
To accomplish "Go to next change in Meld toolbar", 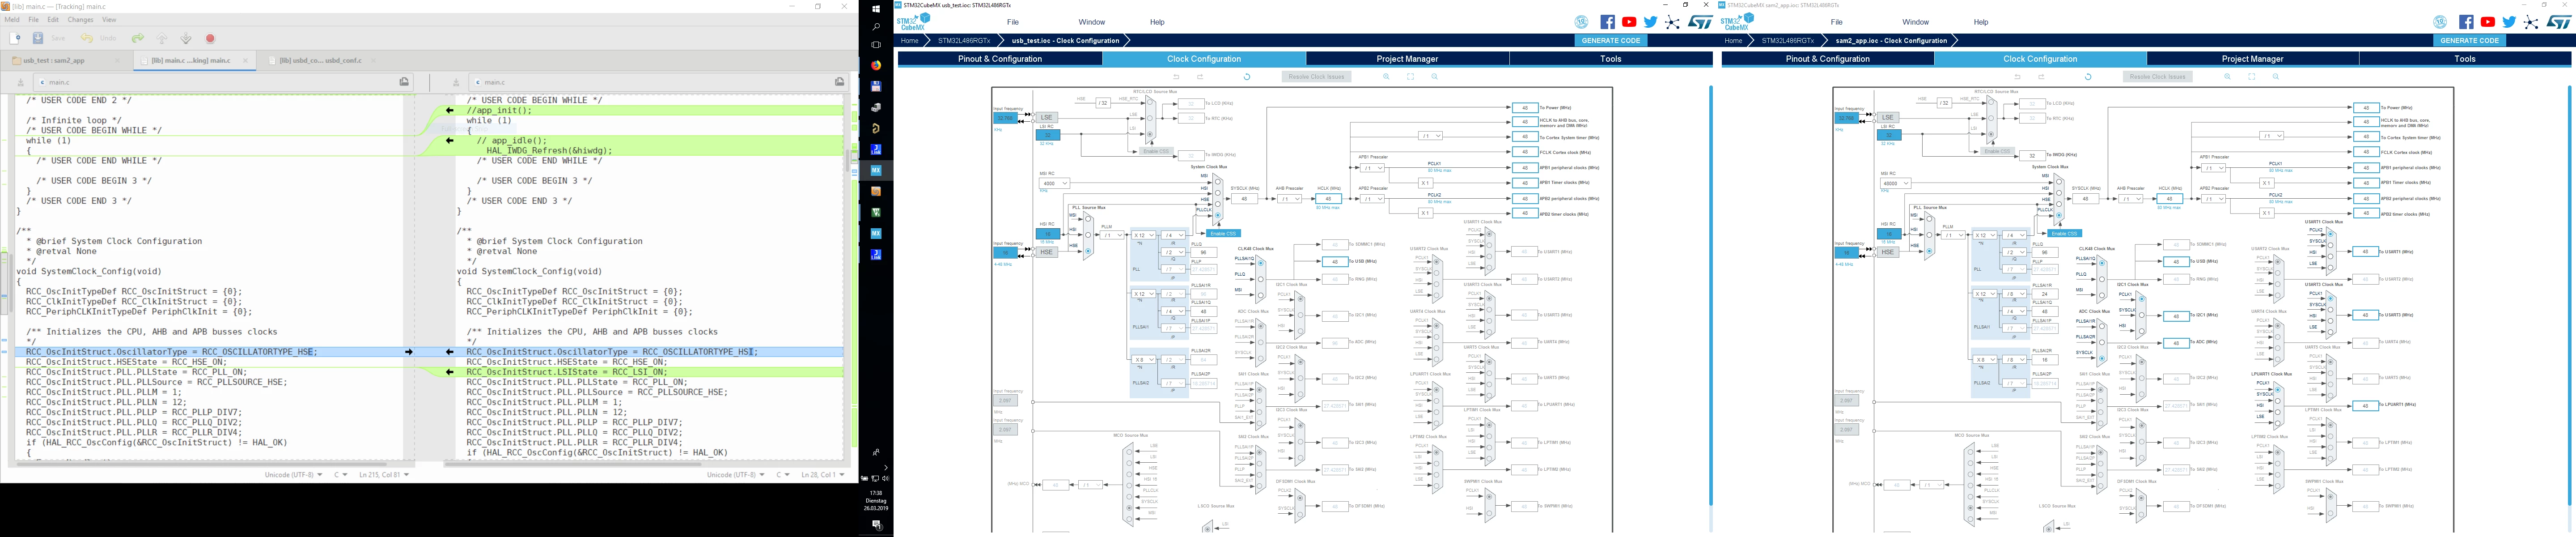I will [186, 38].
